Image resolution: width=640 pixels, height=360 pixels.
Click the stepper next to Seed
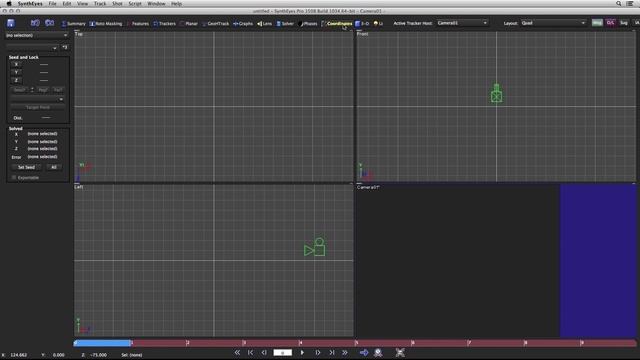(x=32, y=90)
